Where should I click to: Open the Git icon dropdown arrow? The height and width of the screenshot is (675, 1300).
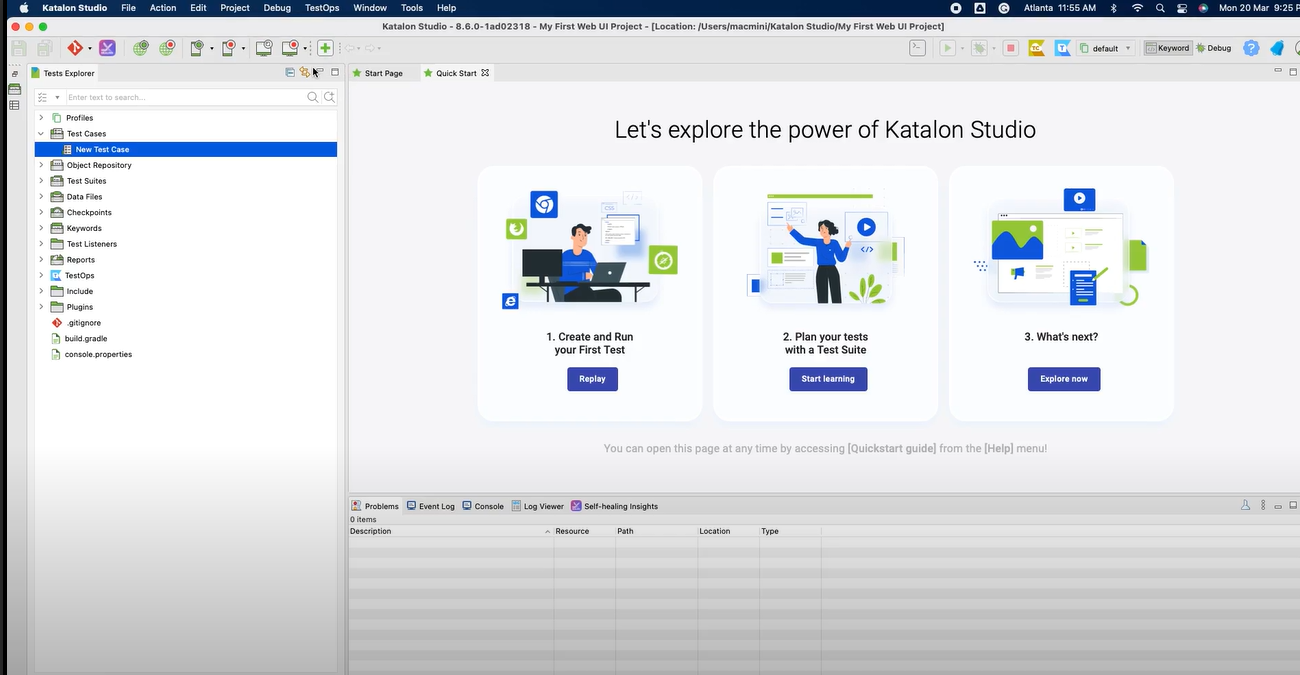90,48
